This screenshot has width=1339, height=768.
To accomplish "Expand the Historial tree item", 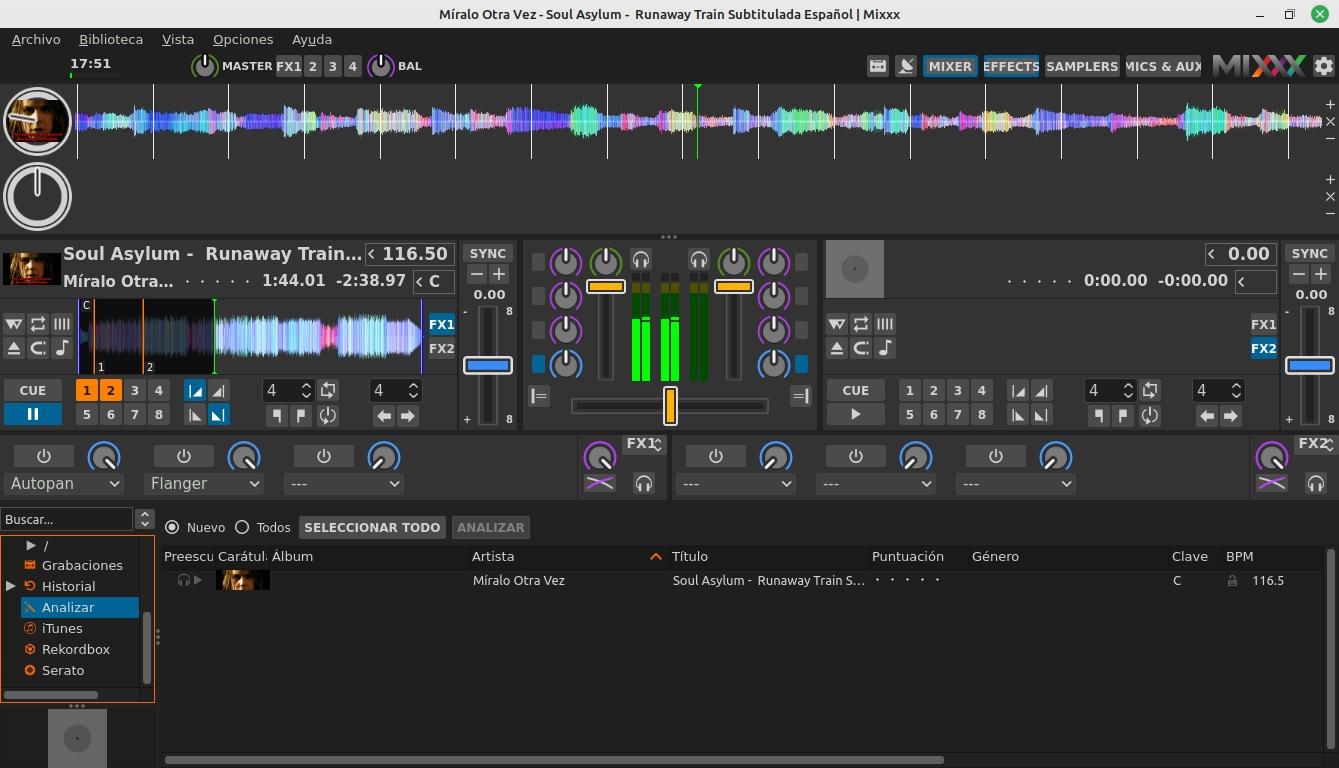I will point(11,586).
